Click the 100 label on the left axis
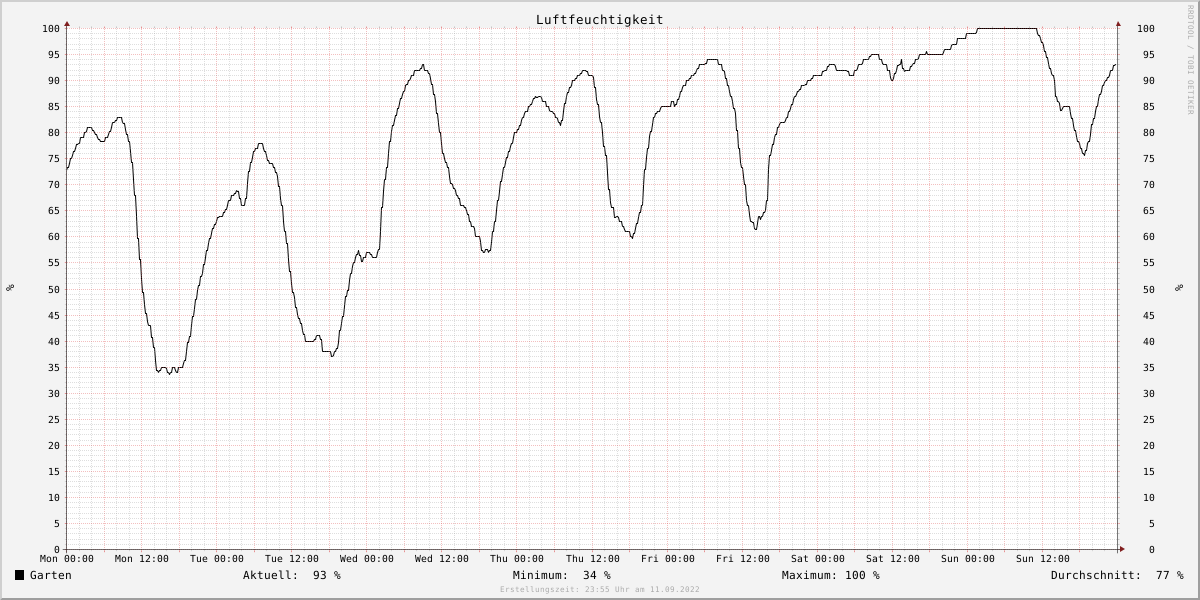Viewport: 1200px width, 600px height. [x=51, y=28]
